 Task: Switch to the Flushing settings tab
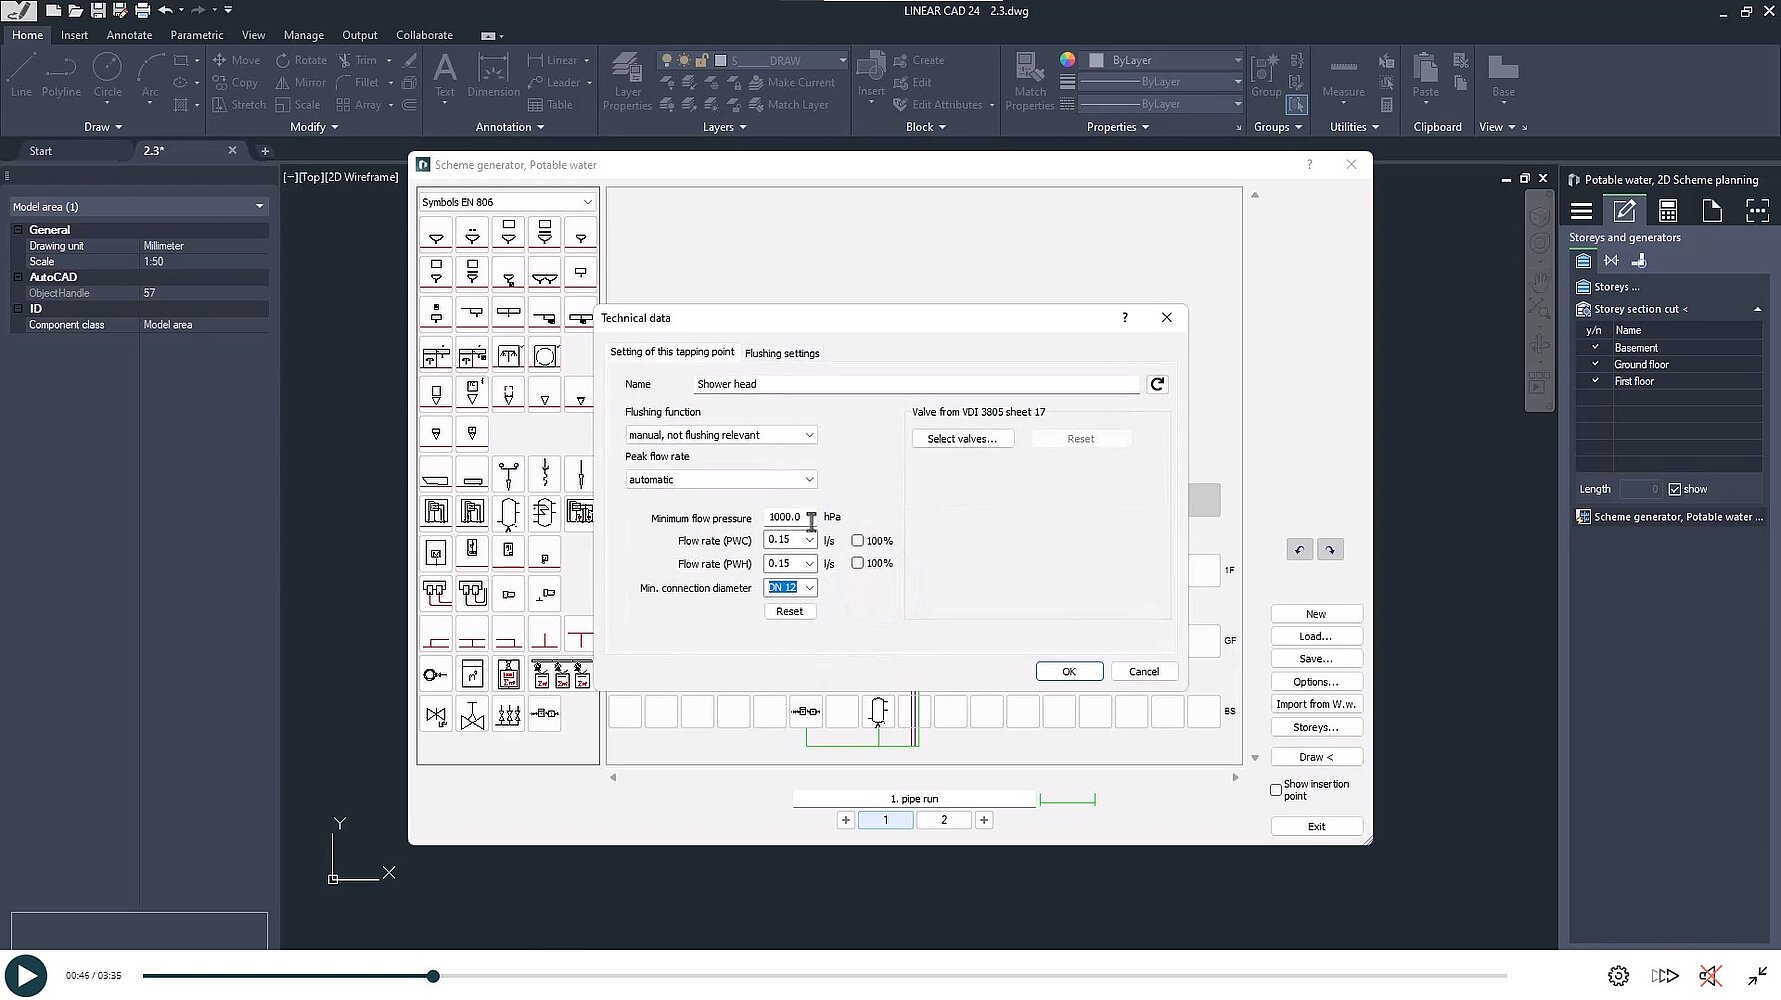781,353
